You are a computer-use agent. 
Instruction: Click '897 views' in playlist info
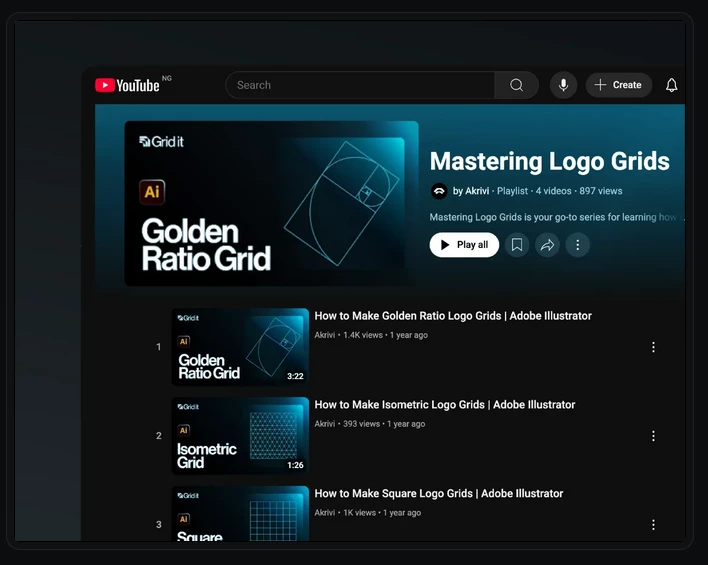click(x=601, y=191)
